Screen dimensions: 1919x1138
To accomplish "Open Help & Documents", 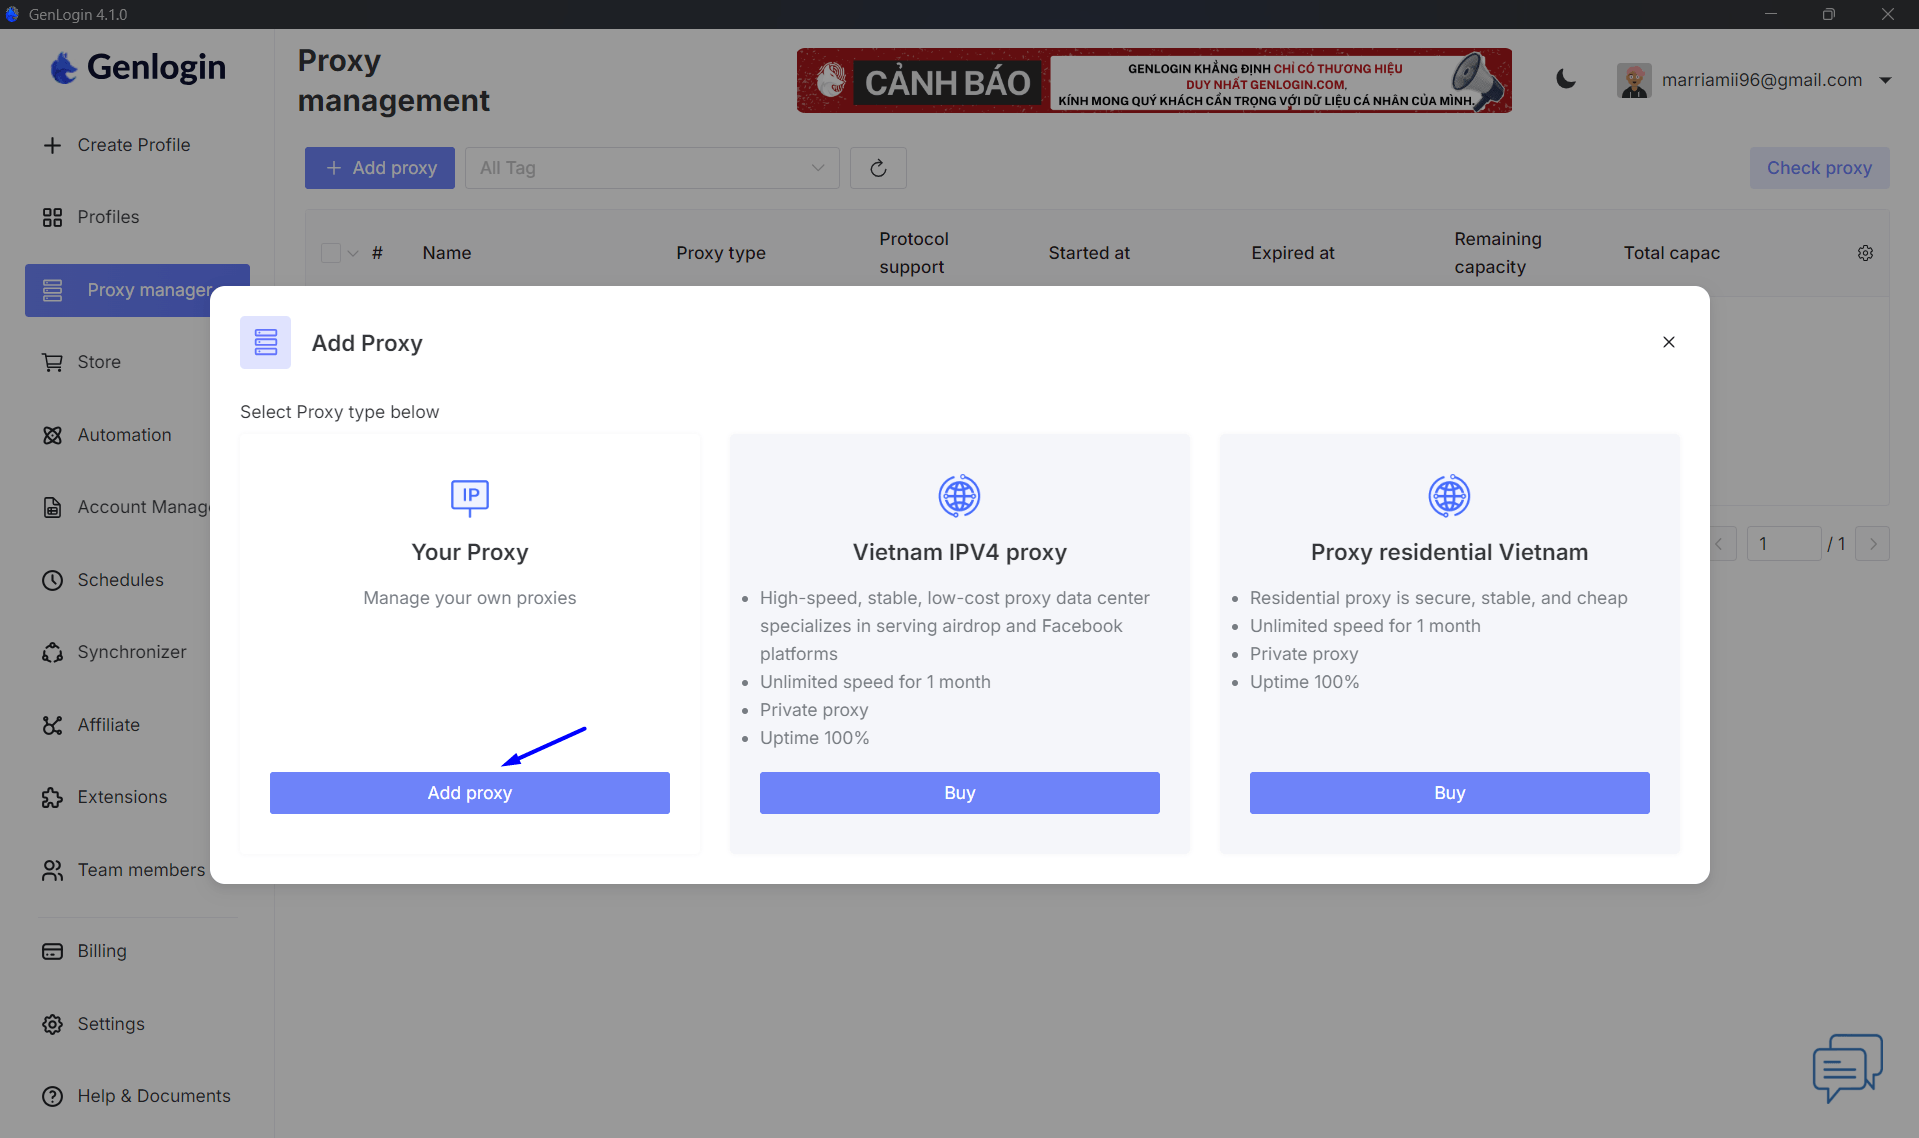I will (153, 1096).
